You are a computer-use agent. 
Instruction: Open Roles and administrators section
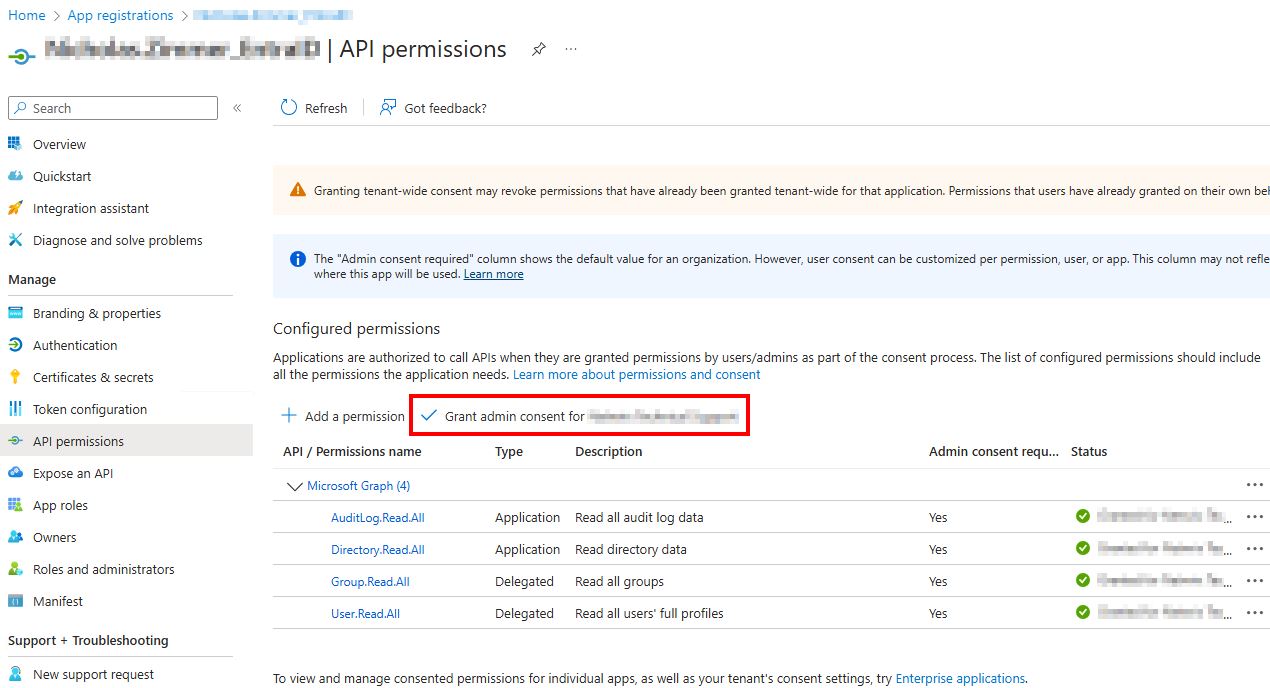[103, 569]
